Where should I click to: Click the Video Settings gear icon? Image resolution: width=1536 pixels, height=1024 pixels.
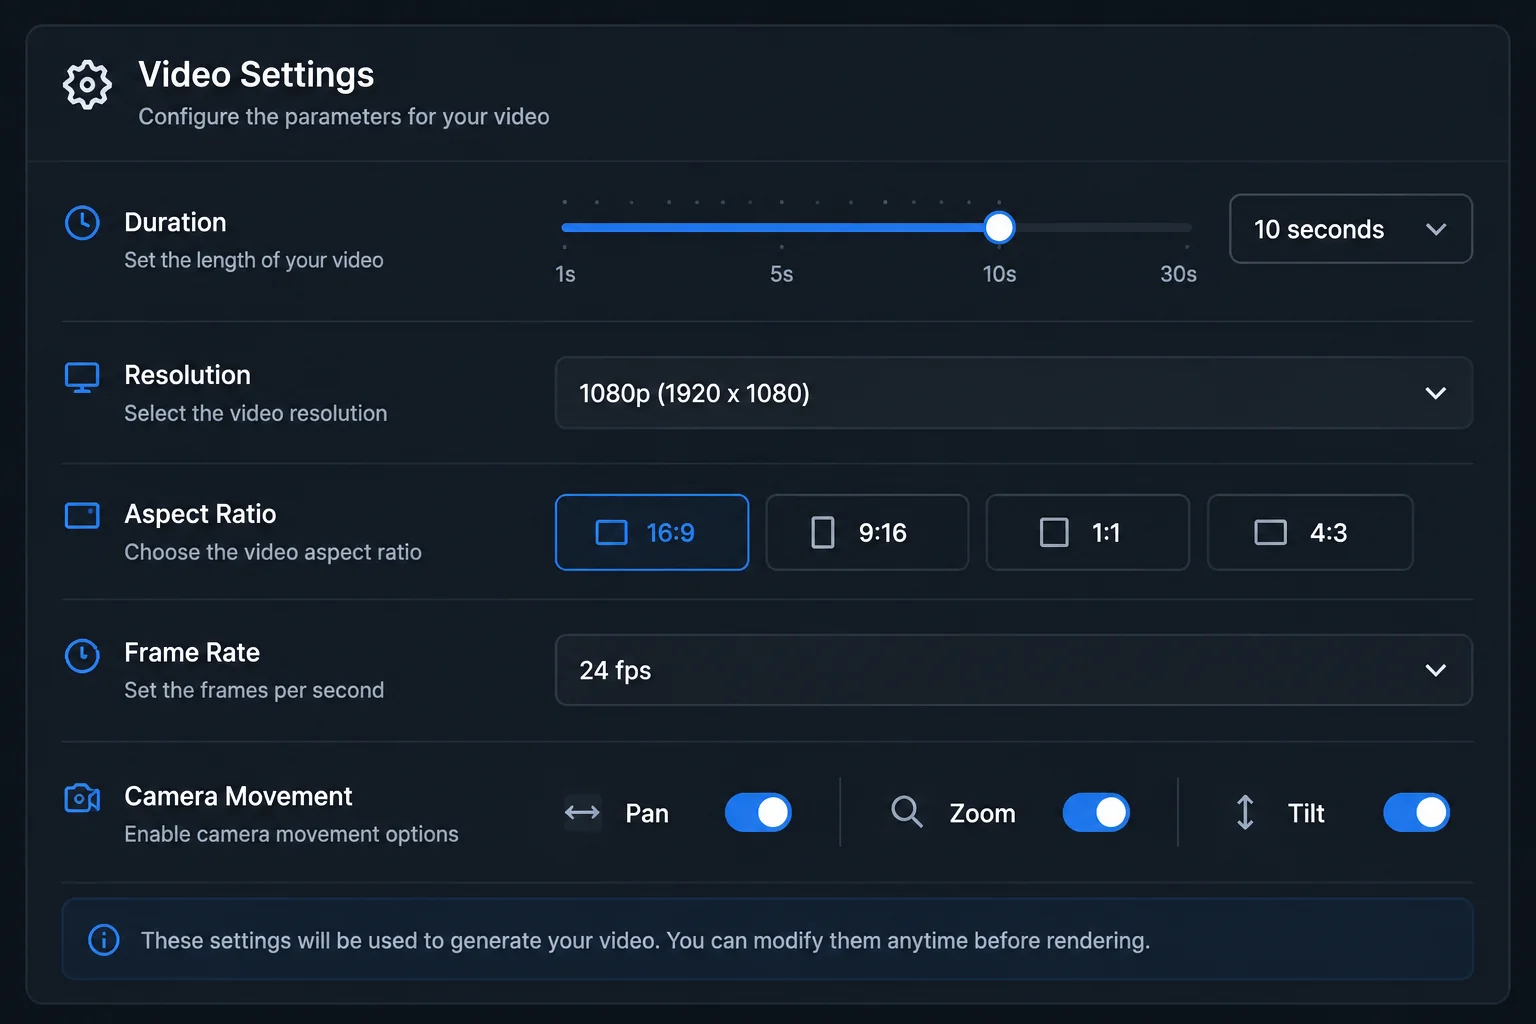pos(87,85)
